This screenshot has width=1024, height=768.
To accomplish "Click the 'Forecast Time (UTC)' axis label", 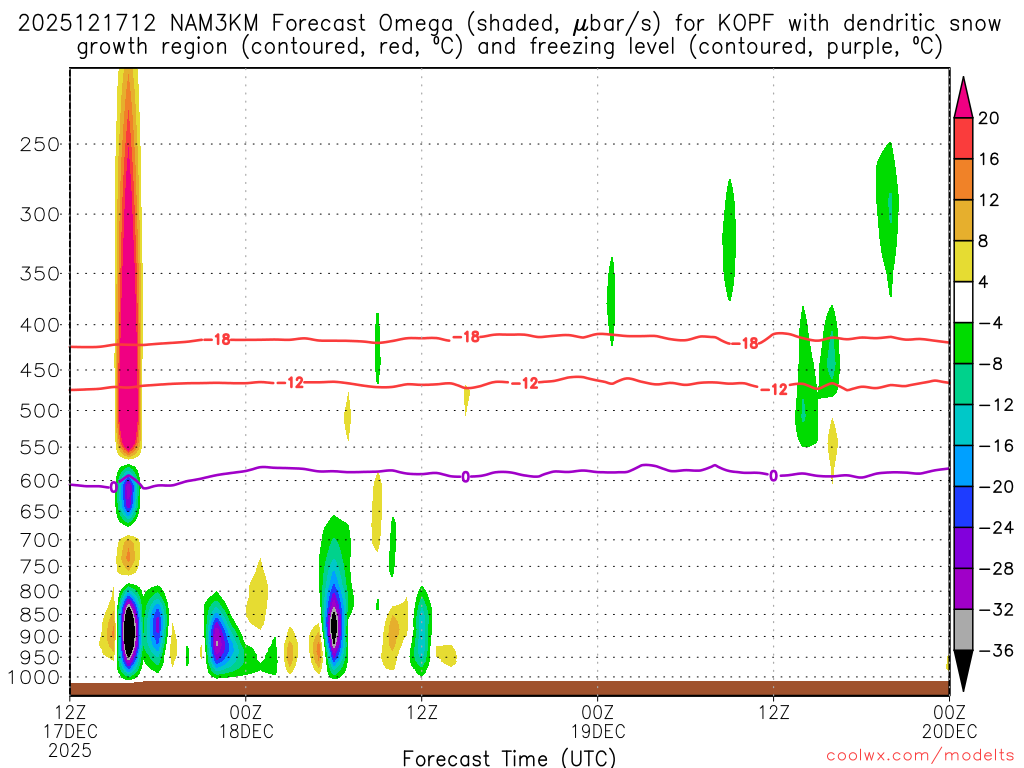I will (509, 758).
